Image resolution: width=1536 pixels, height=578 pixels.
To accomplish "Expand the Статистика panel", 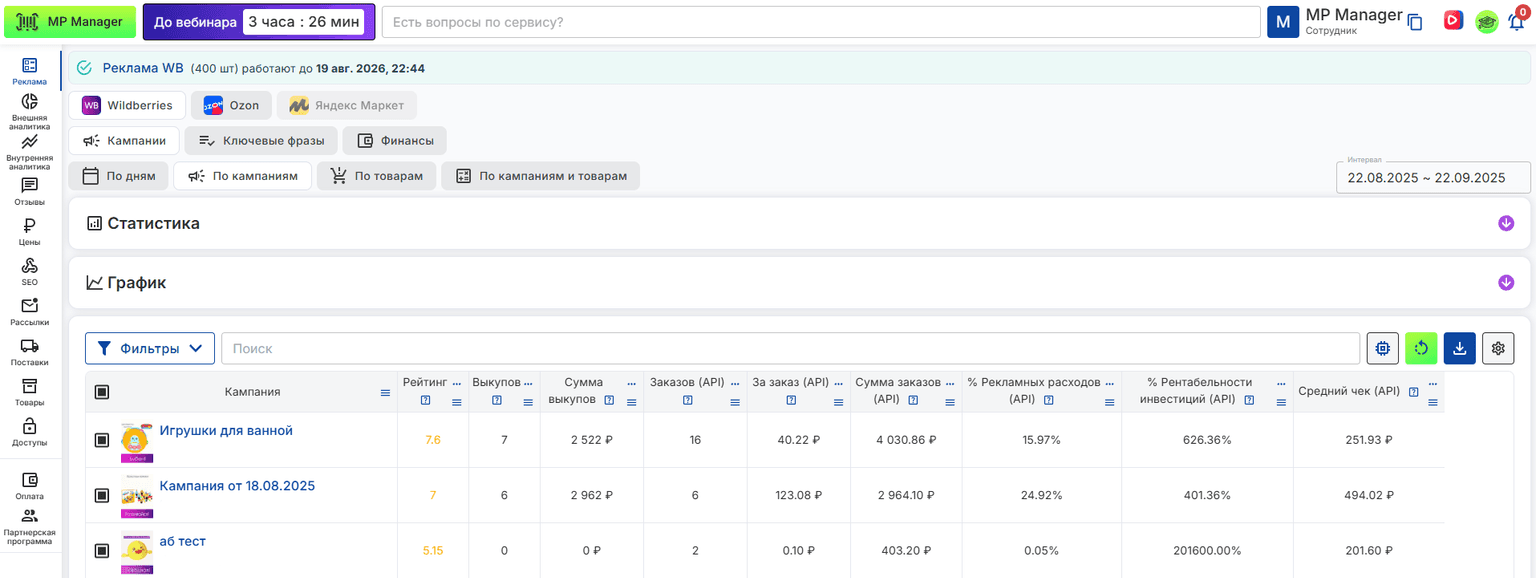I will point(1506,223).
